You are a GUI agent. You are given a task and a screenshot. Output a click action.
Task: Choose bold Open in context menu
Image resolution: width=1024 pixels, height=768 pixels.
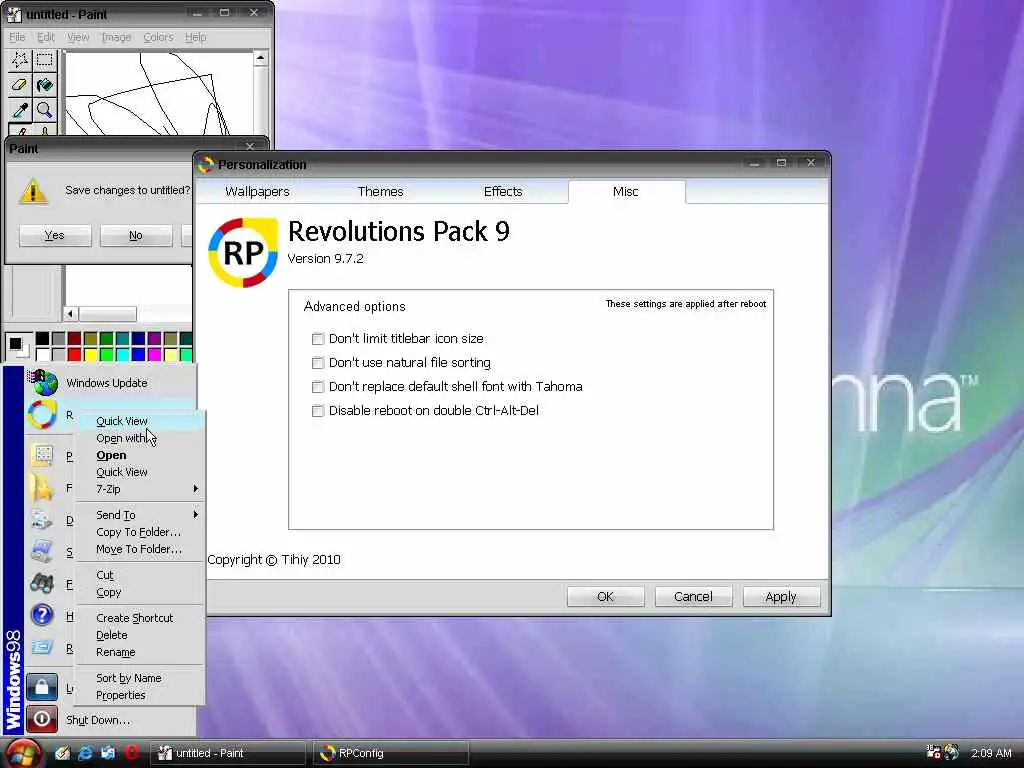(x=140, y=455)
